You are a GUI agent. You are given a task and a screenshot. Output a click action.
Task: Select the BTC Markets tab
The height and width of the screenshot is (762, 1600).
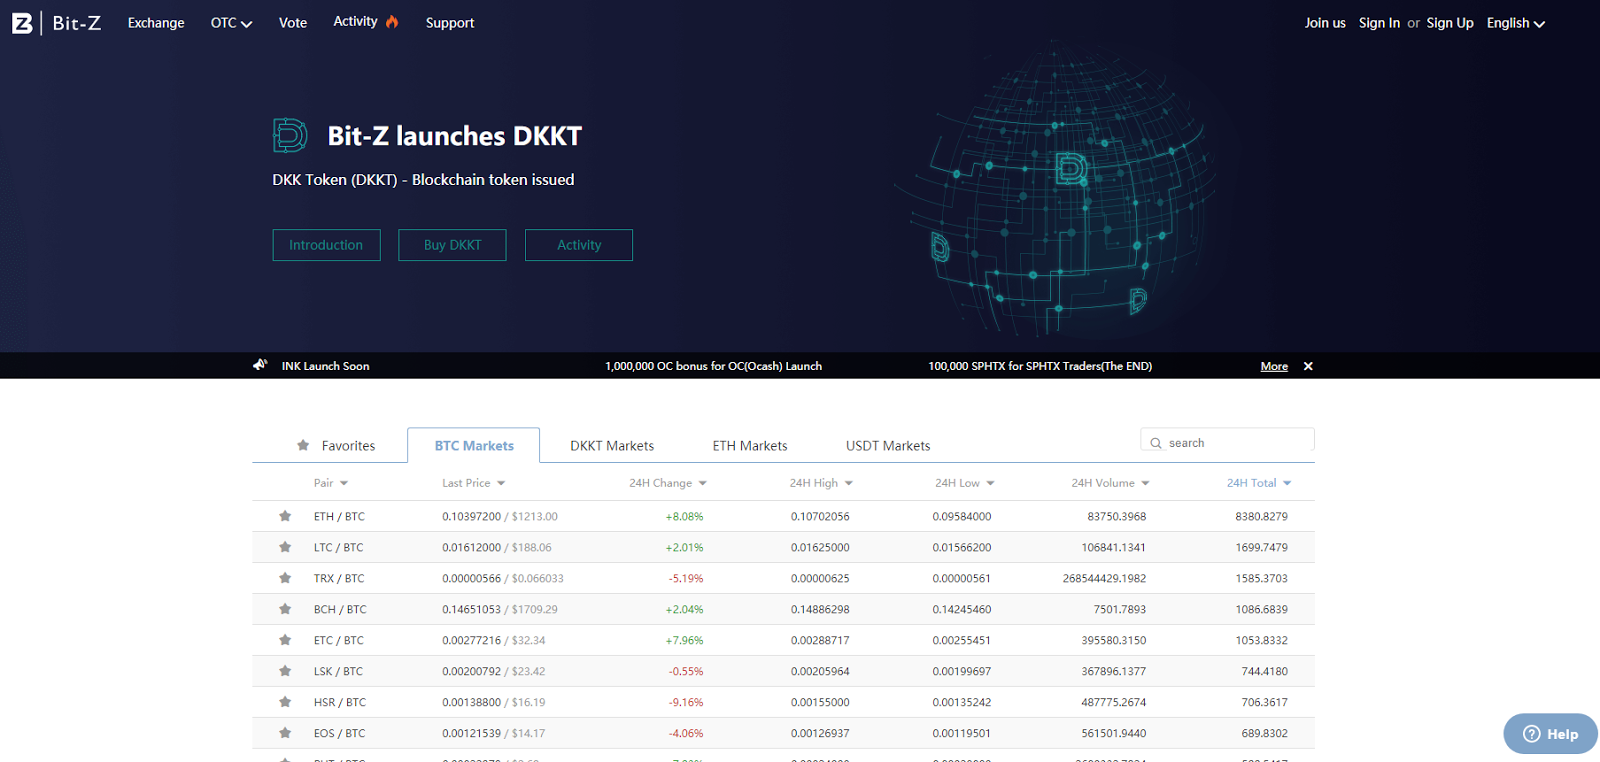coord(474,445)
